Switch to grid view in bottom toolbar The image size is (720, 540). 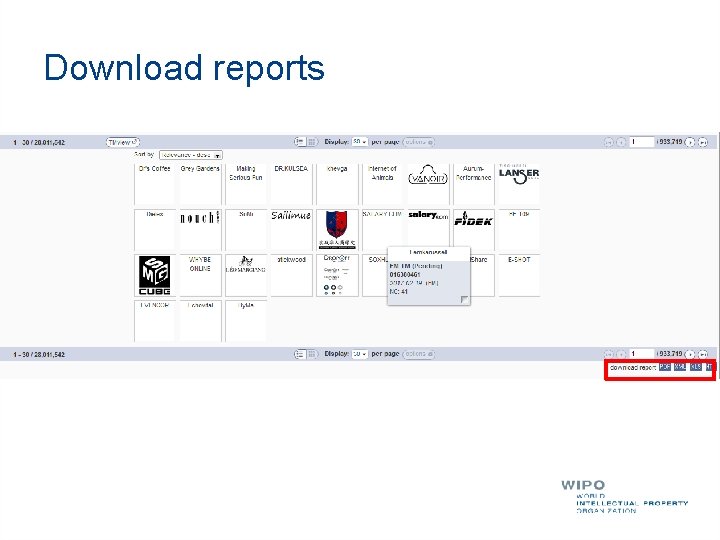pyautogui.click(x=312, y=354)
